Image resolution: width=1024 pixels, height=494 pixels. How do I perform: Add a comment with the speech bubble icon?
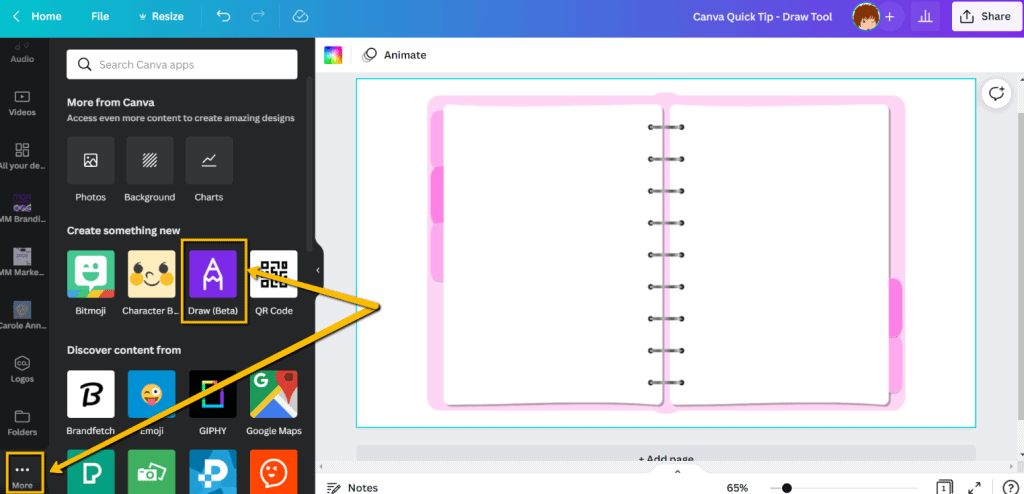coord(996,93)
